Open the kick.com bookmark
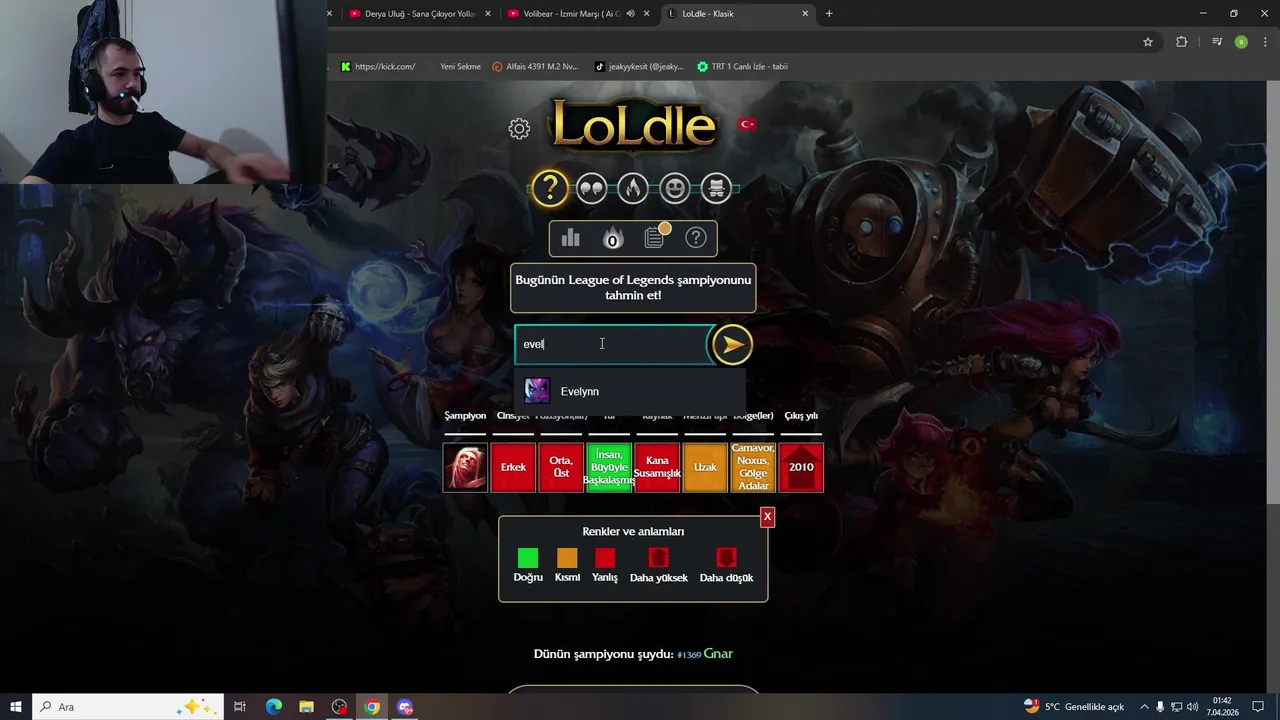 [x=378, y=67]
